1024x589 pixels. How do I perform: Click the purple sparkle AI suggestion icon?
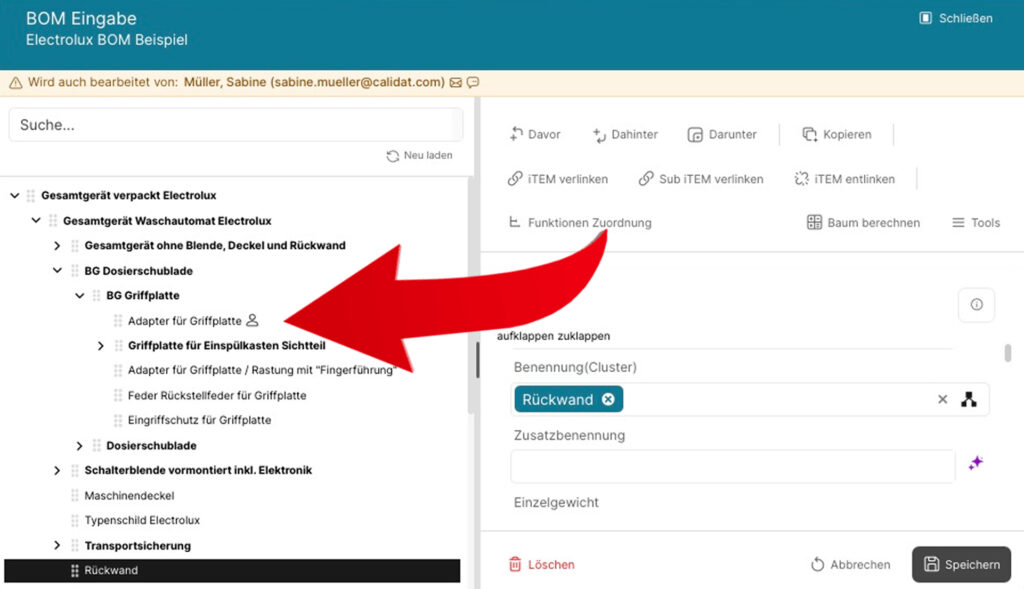(976, 464)
